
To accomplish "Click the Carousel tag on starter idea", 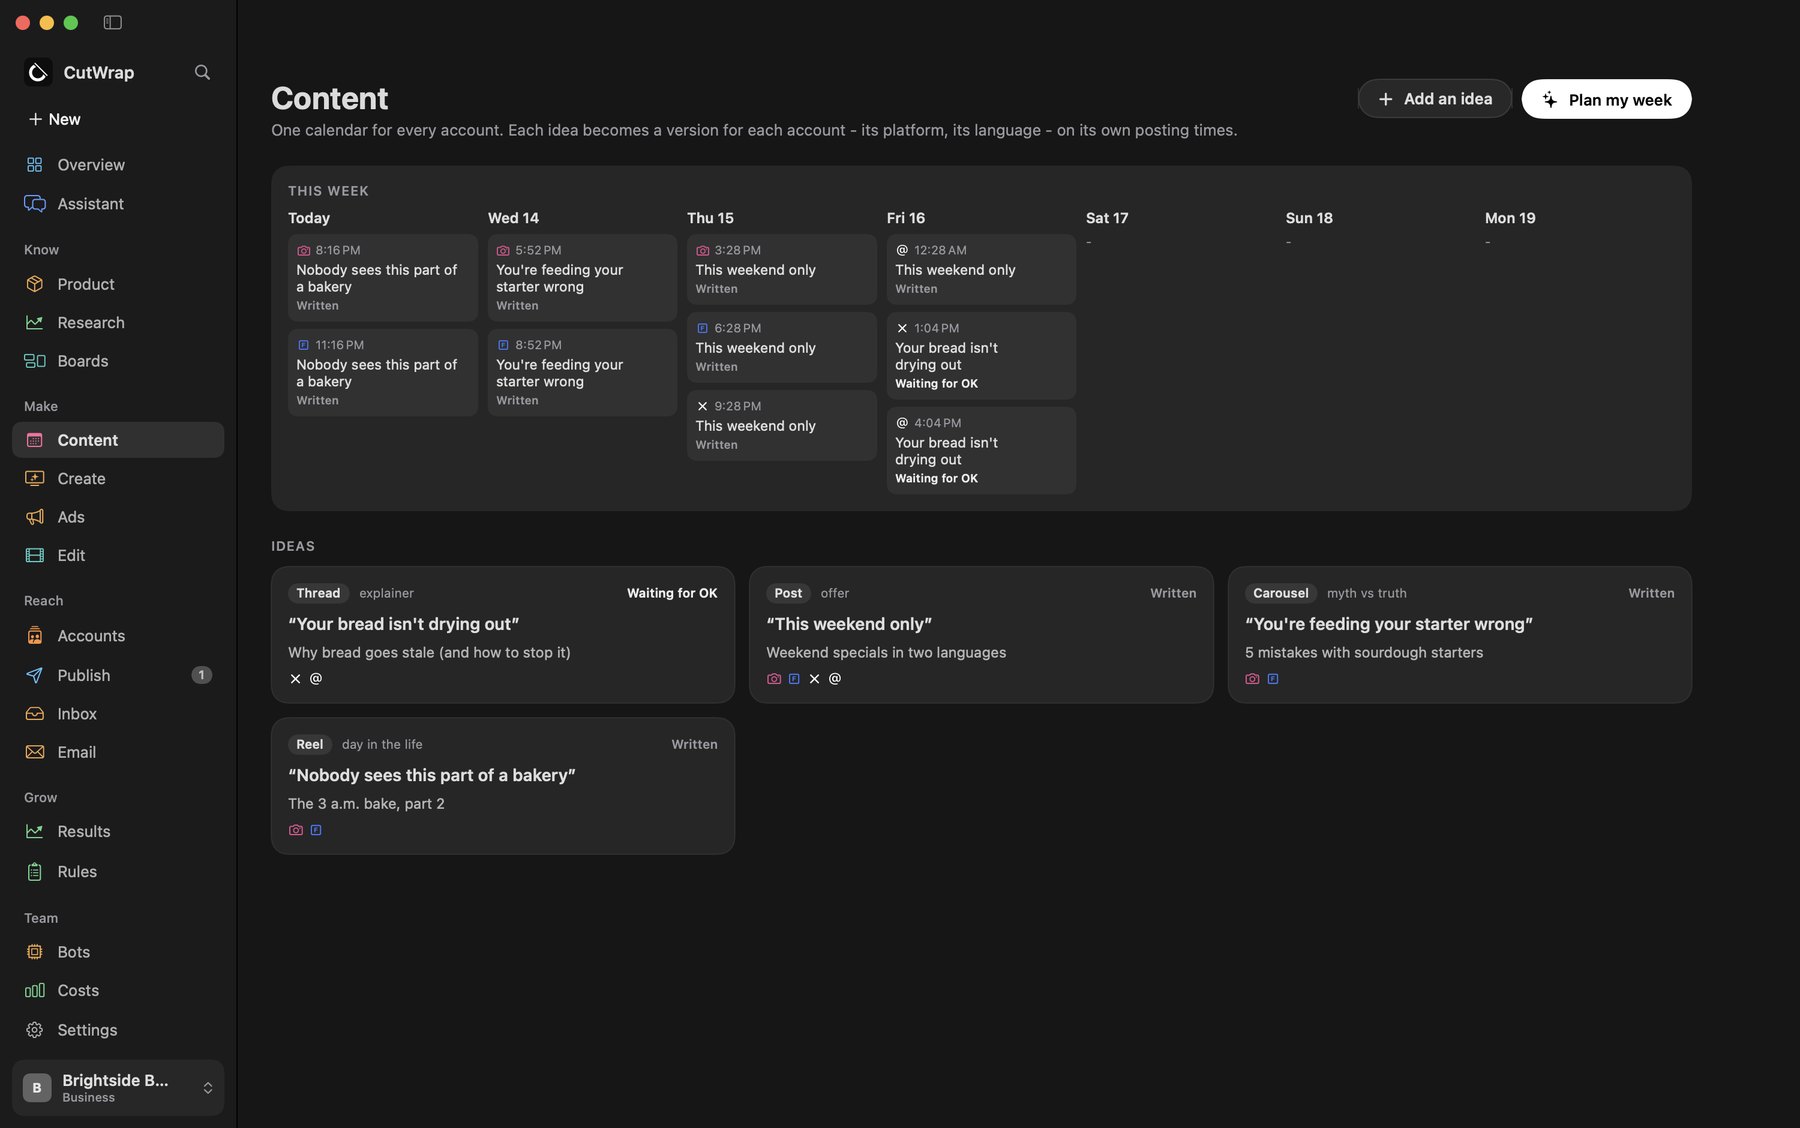I will [x=1281, y=593].
